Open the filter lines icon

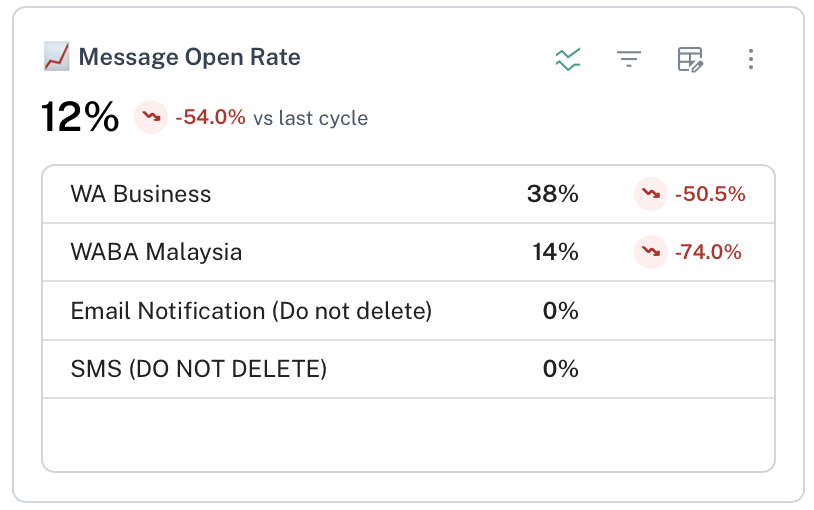point(628,59)
